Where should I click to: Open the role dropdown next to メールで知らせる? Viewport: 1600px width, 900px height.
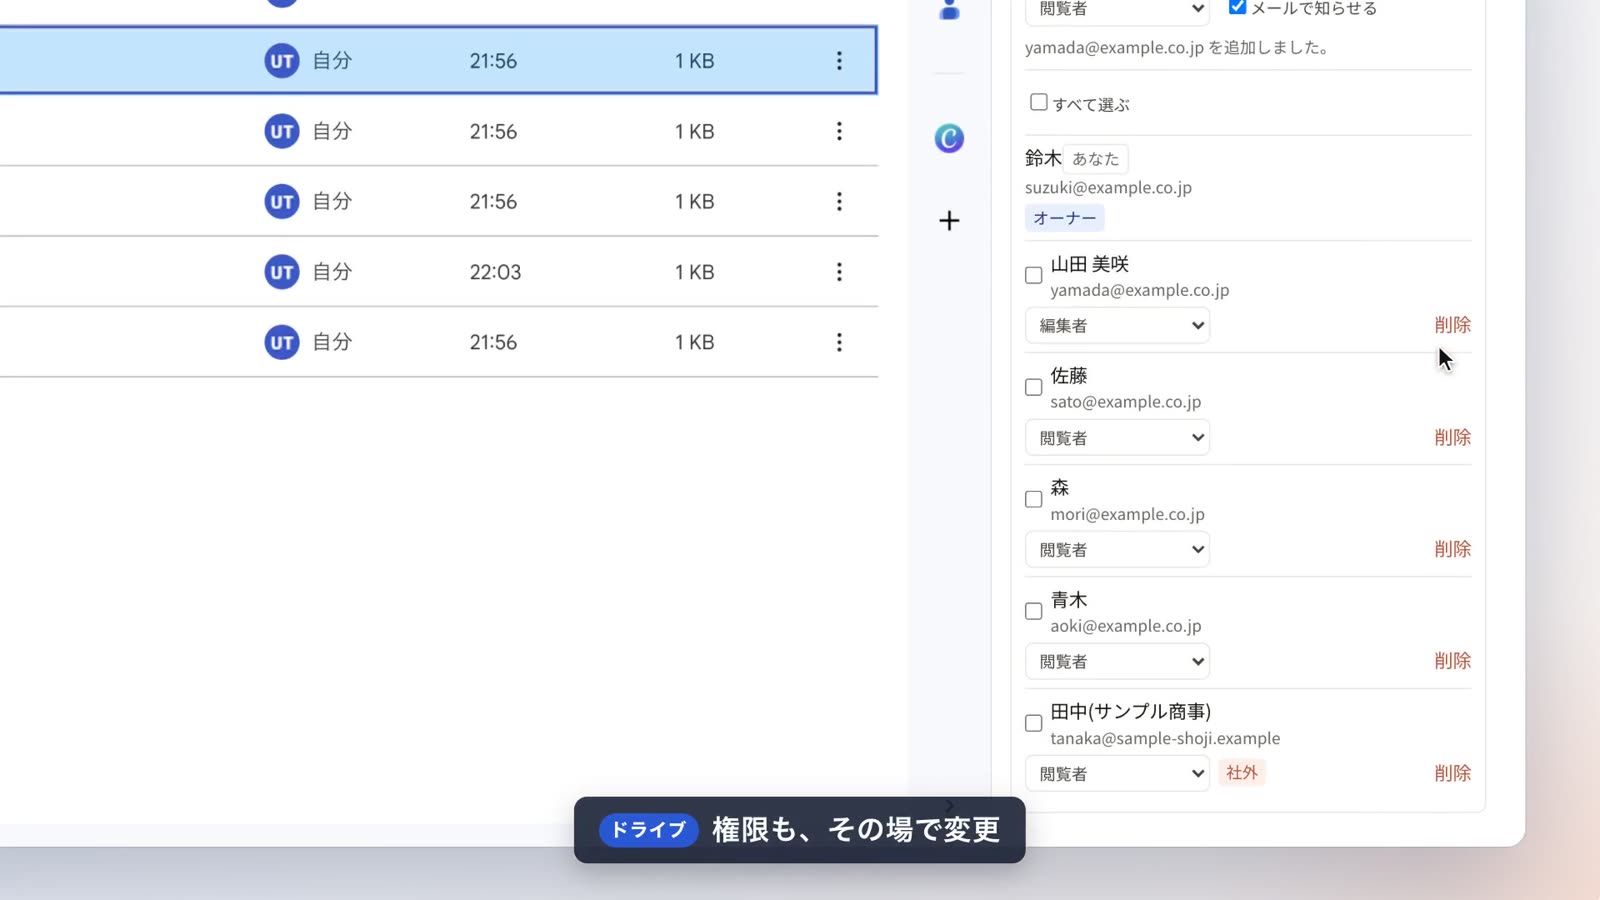coord(1117,10)
